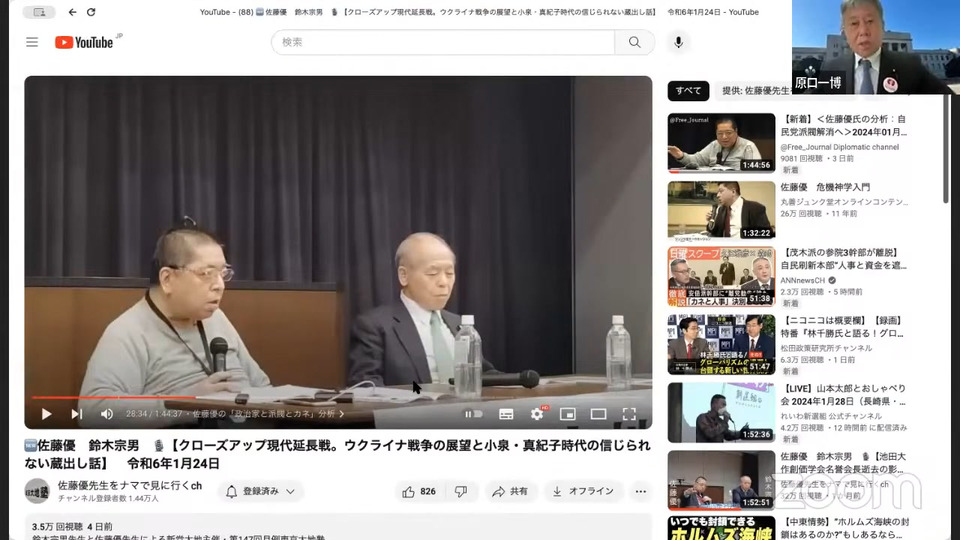Focus the 検索 search field
This screenshot has height=540, width=960.
443,42
